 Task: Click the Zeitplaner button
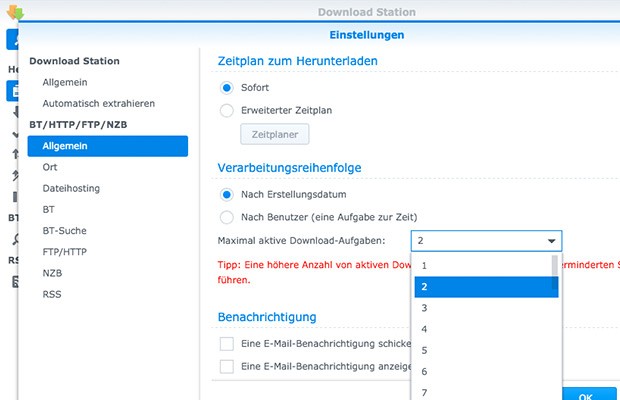tap(275, 134)
